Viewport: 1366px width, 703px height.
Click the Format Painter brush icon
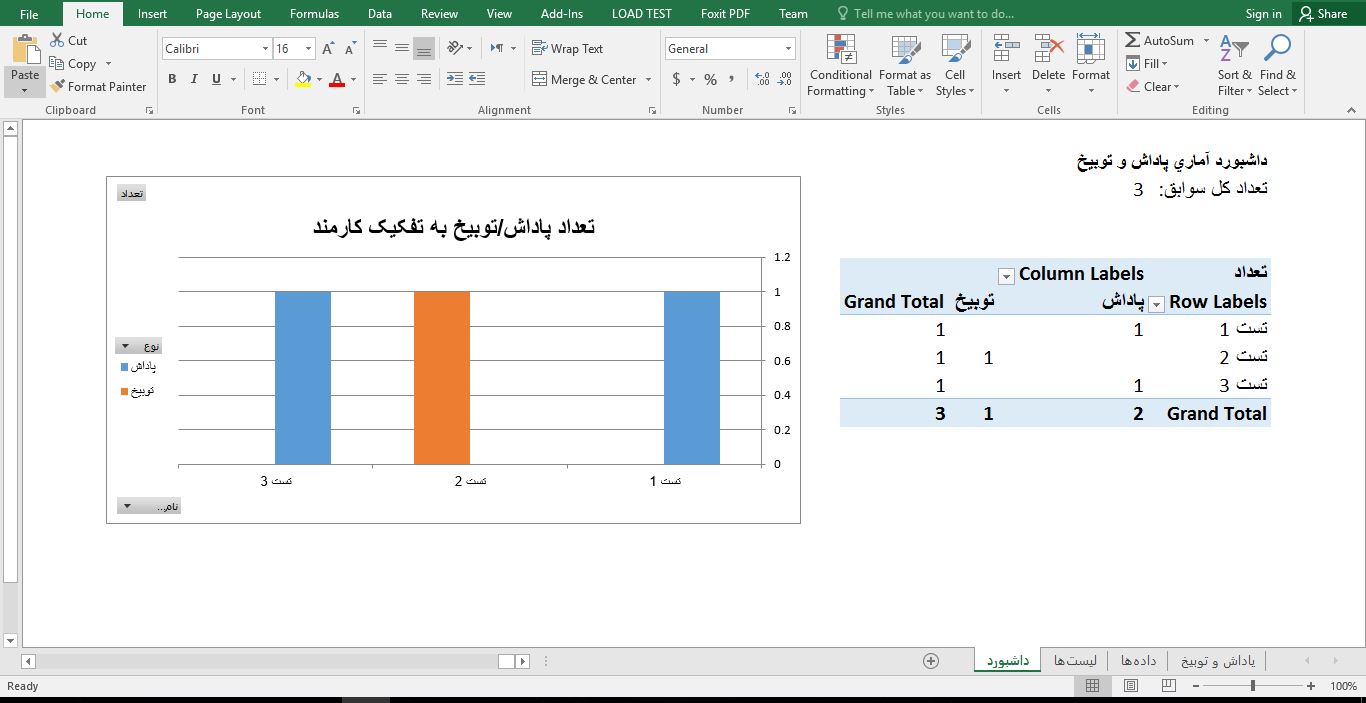click(58, 87)
